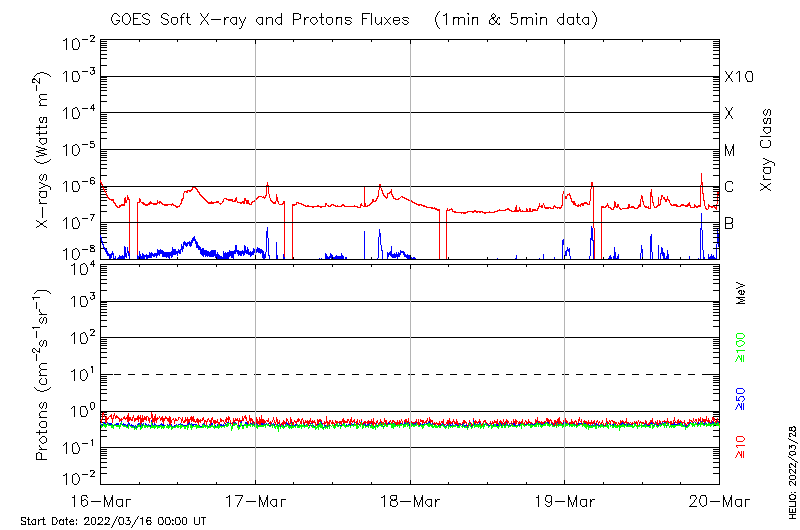Click the '(1min & 5min data)' subtitle text
The height and width of the screenshot is (530, 800).
pyautogui.click(x=516, y=19)
